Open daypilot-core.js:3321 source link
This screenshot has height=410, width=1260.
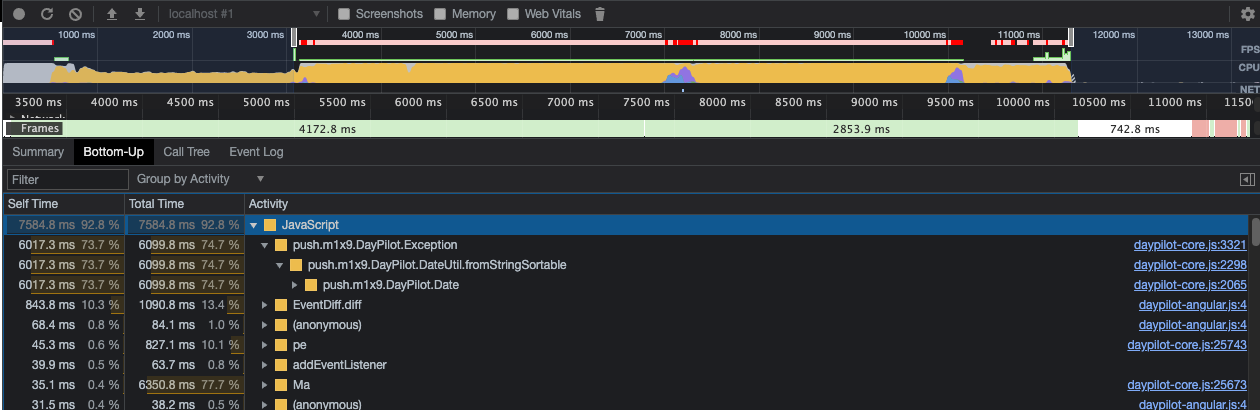pos(1190,245)
